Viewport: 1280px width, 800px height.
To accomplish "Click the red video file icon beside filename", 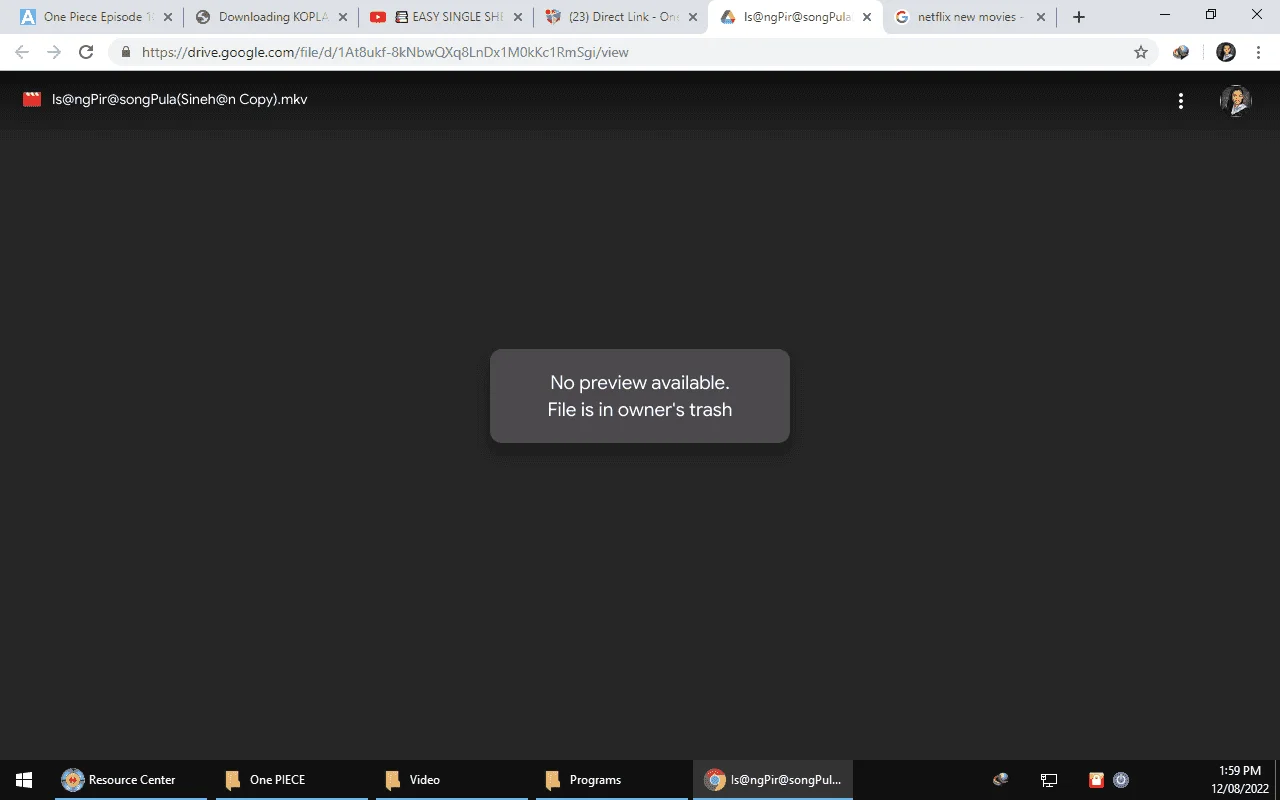I will pyautogui.click(x=32, y=99).
